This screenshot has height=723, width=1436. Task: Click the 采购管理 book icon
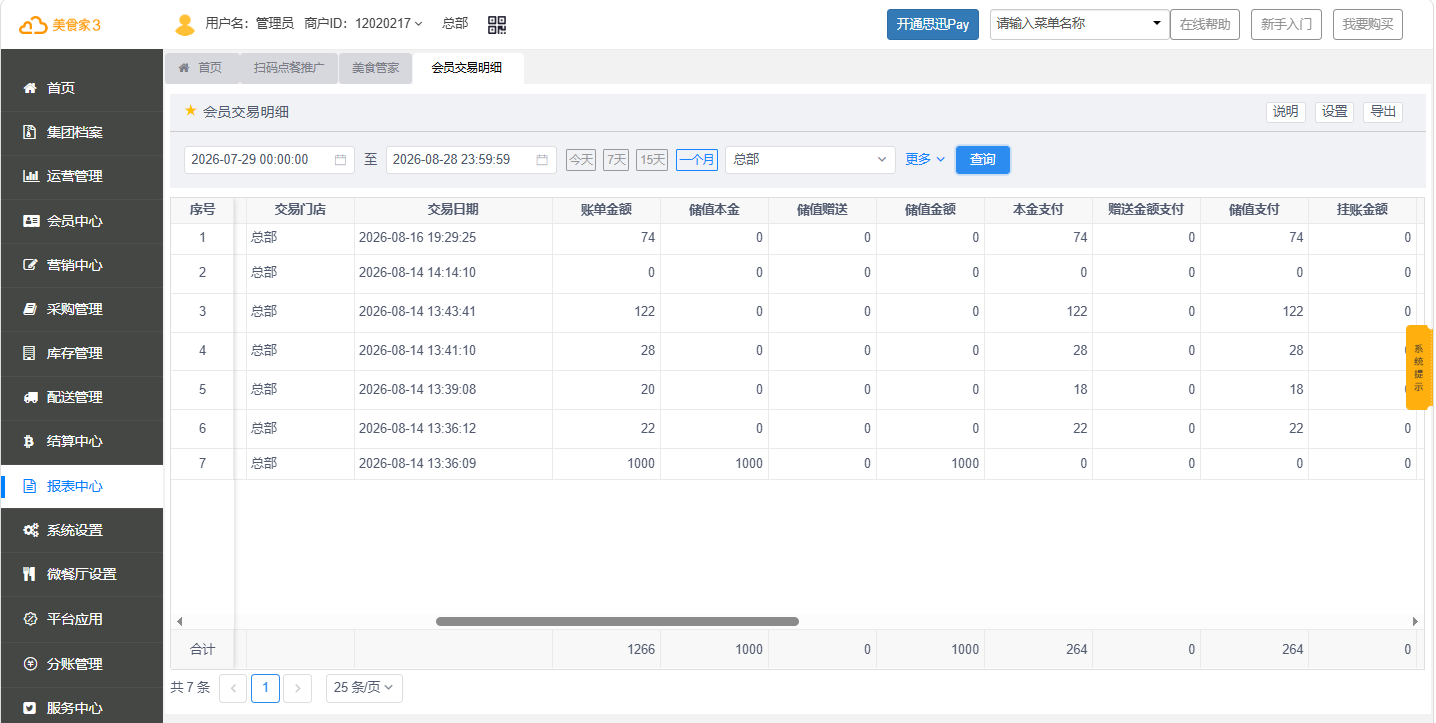coord(30,309)
